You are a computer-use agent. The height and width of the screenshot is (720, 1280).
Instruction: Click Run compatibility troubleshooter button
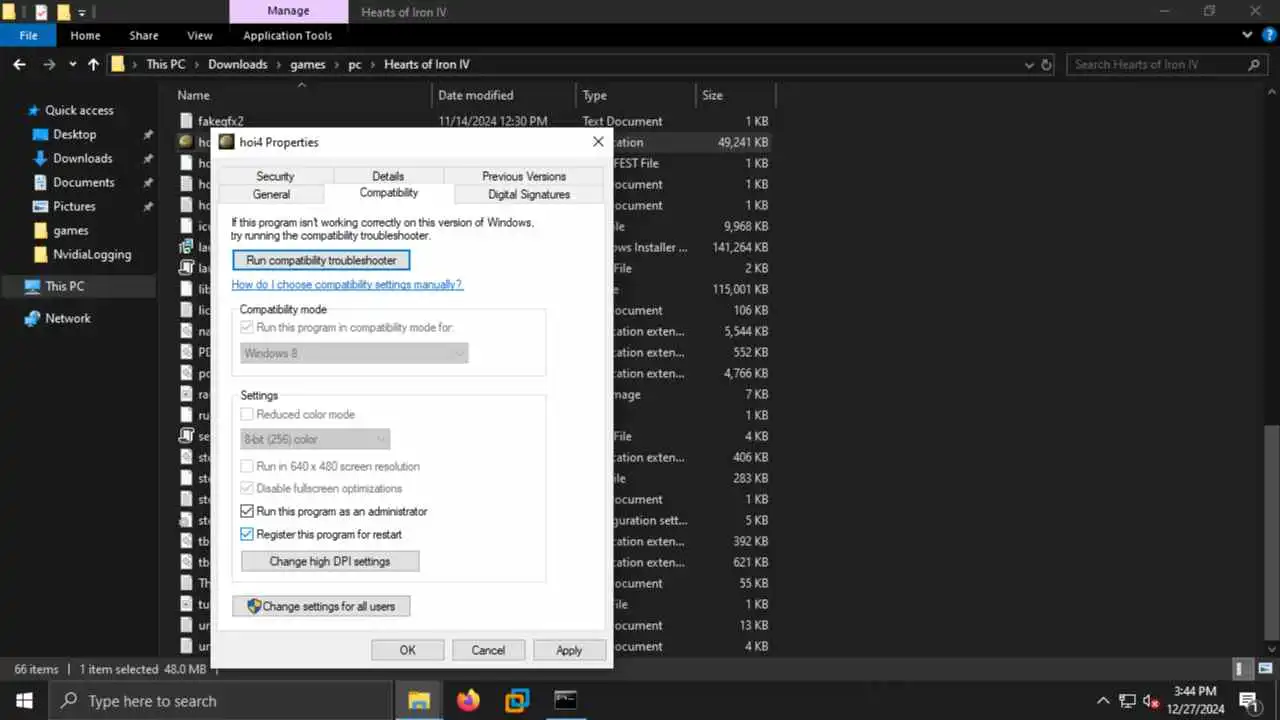[321, 260]
